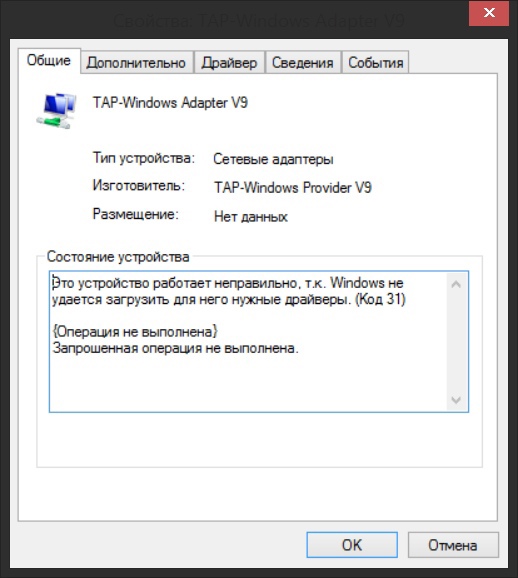Click the device status scrollbar track
The width and height of the screenshot is (518, 578).
pyautogui.click(x=456, y=342)
